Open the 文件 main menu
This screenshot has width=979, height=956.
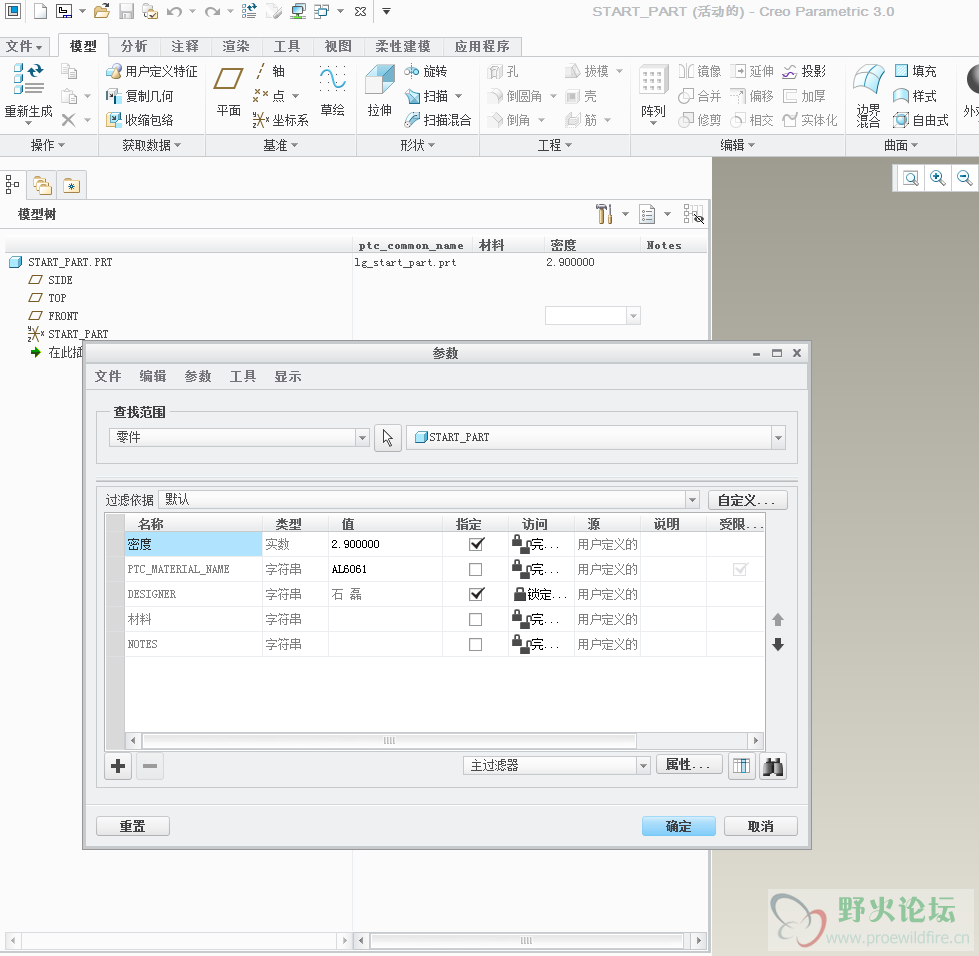[x=24, y=46]
